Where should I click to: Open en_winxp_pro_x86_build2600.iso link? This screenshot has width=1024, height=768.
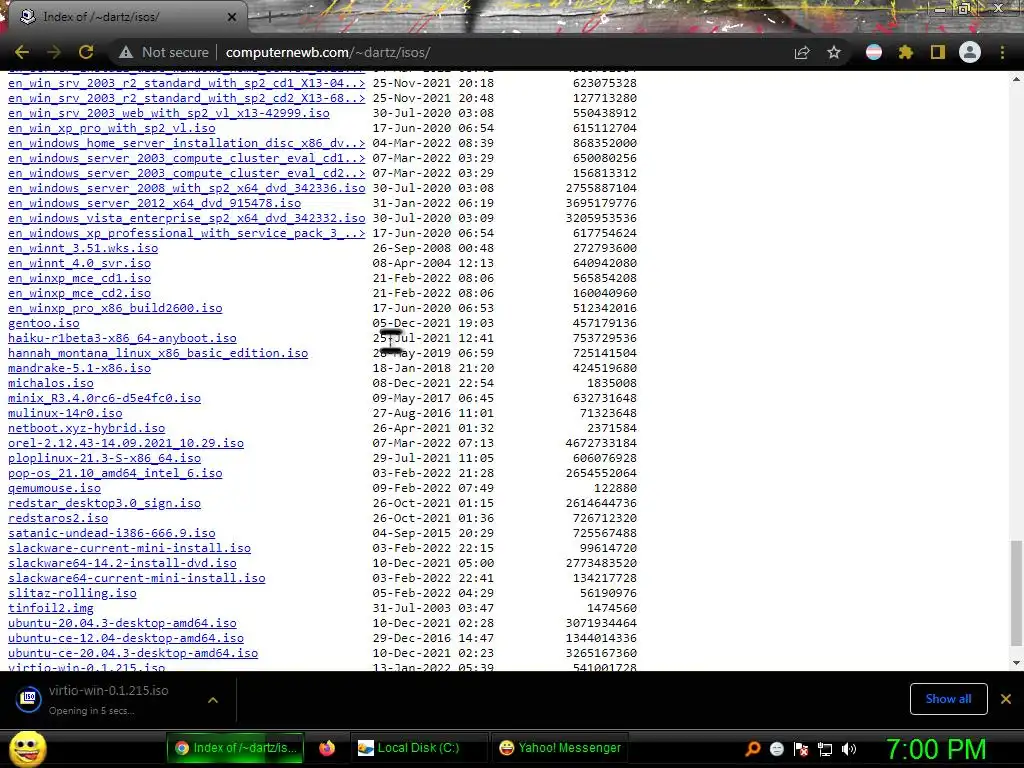click(115, 308)
